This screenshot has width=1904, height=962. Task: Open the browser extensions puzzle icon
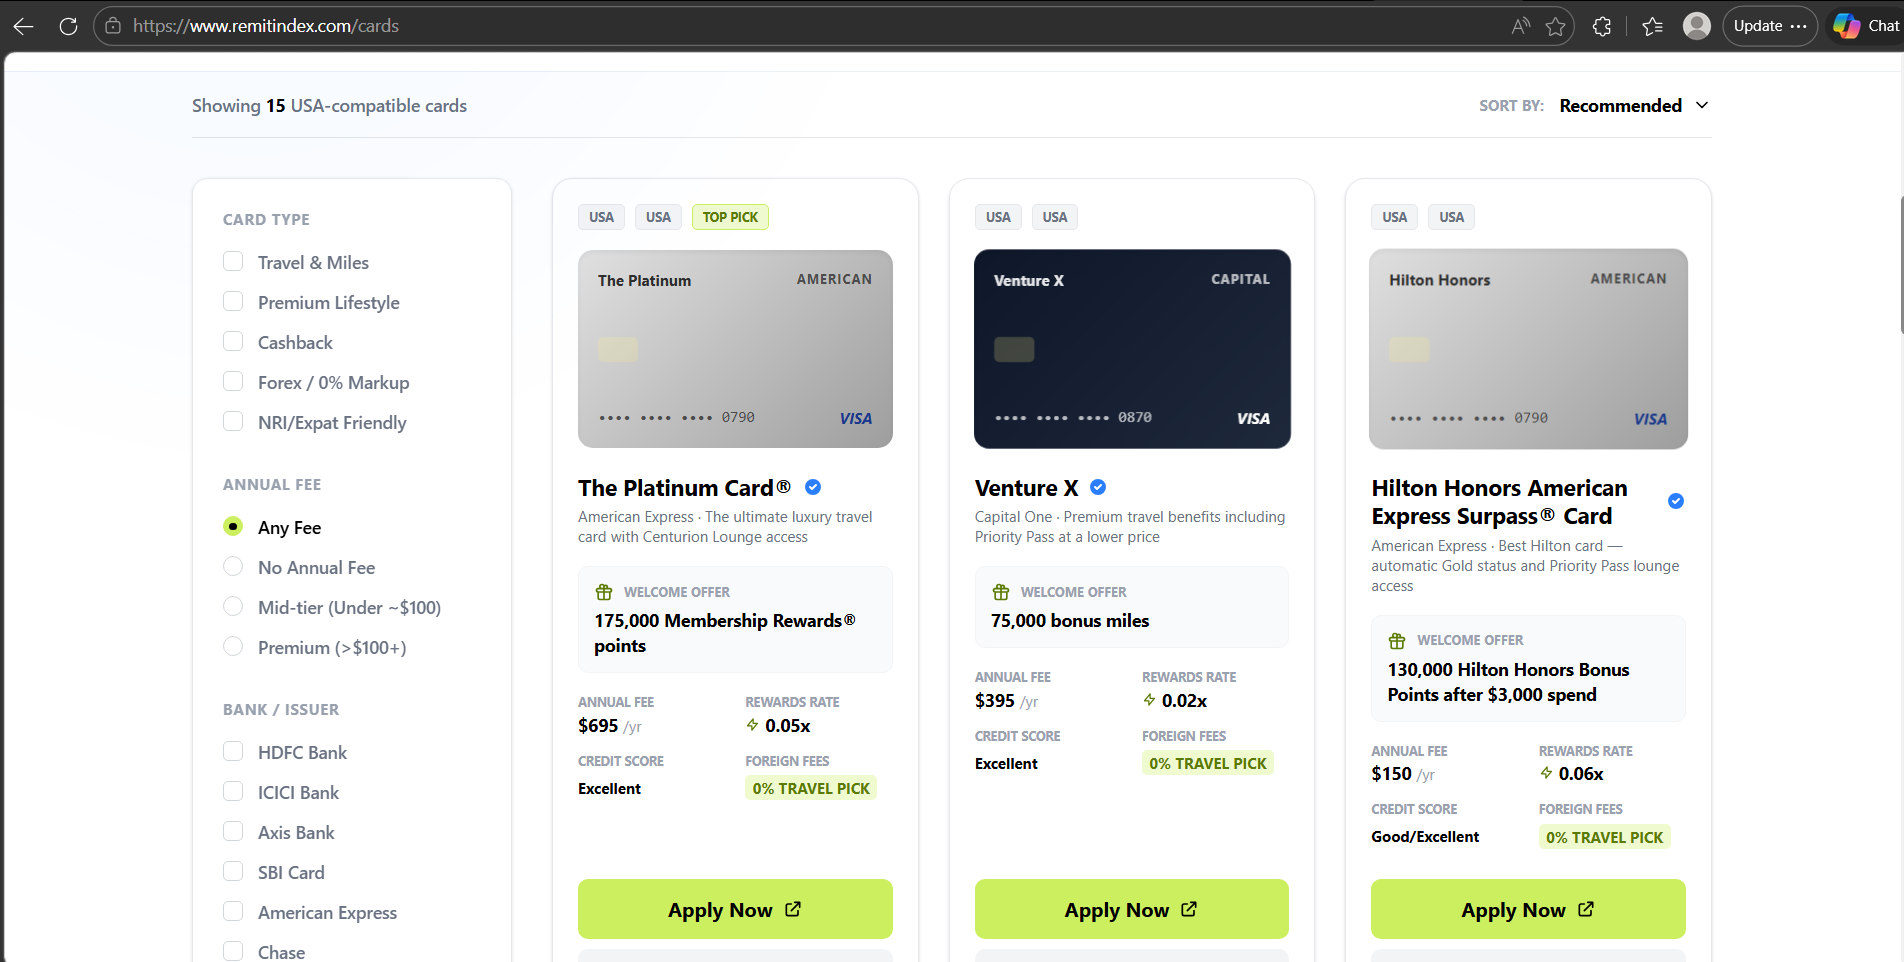coord(1602,26)
